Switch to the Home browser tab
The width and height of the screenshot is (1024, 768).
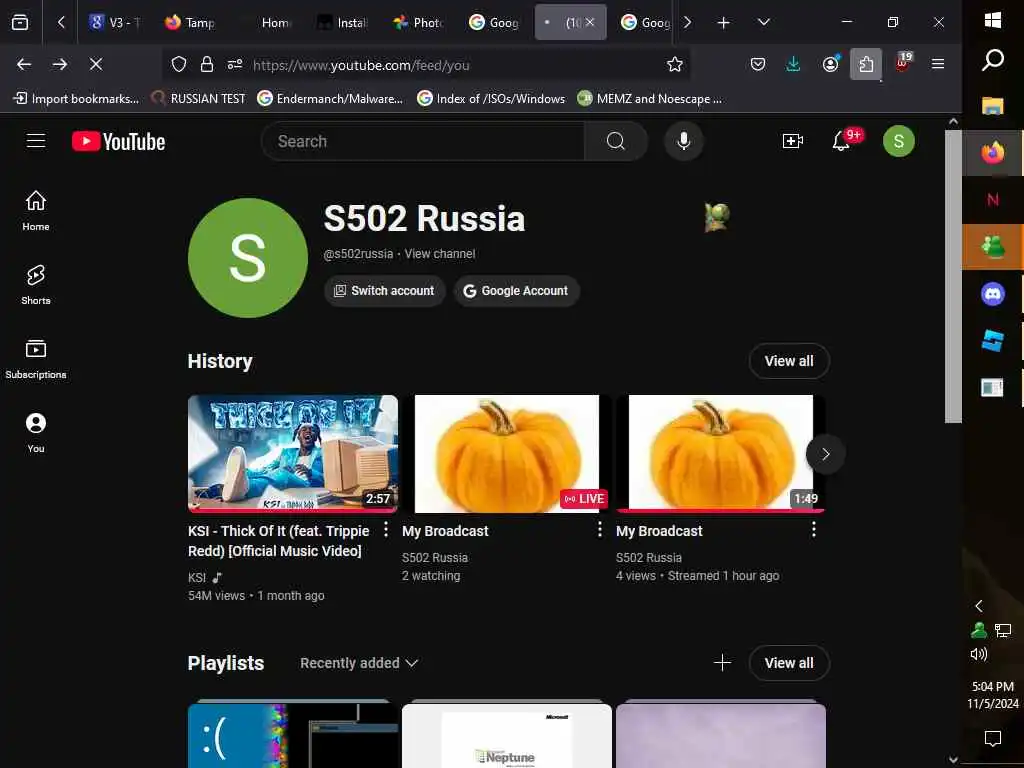(x=268, y=23)
